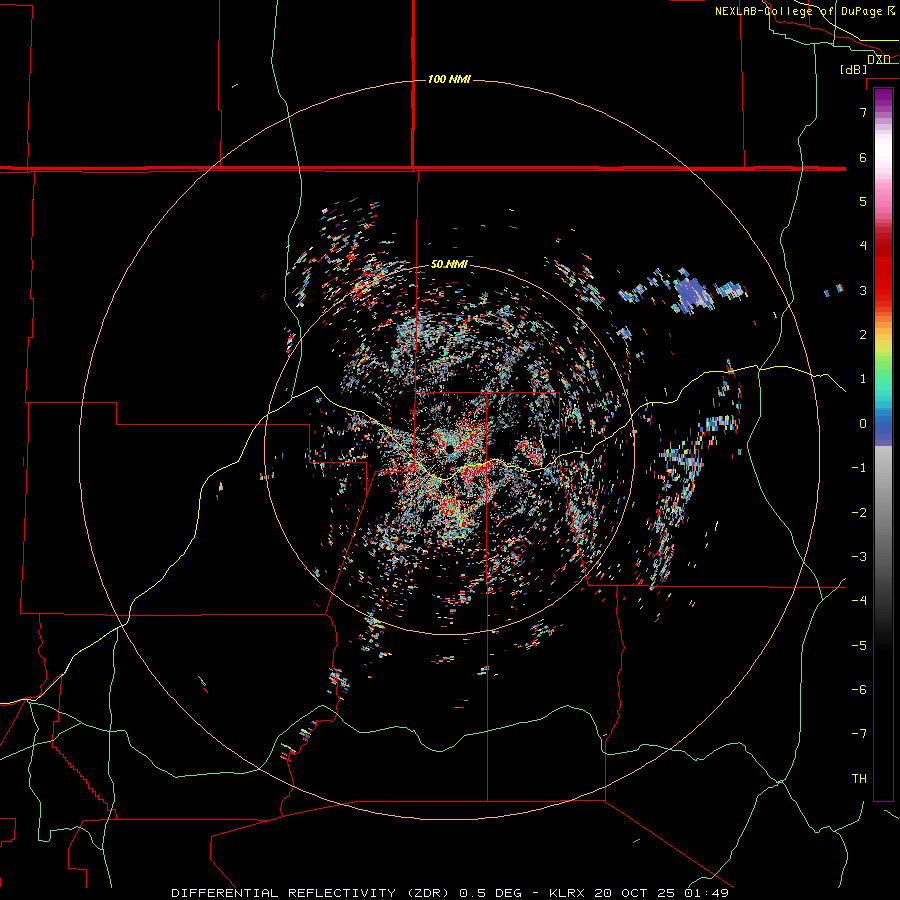The width and height of the screenshot is (900, 900).
Task: Click the 1 dB scale label
Action: point(863,379)
